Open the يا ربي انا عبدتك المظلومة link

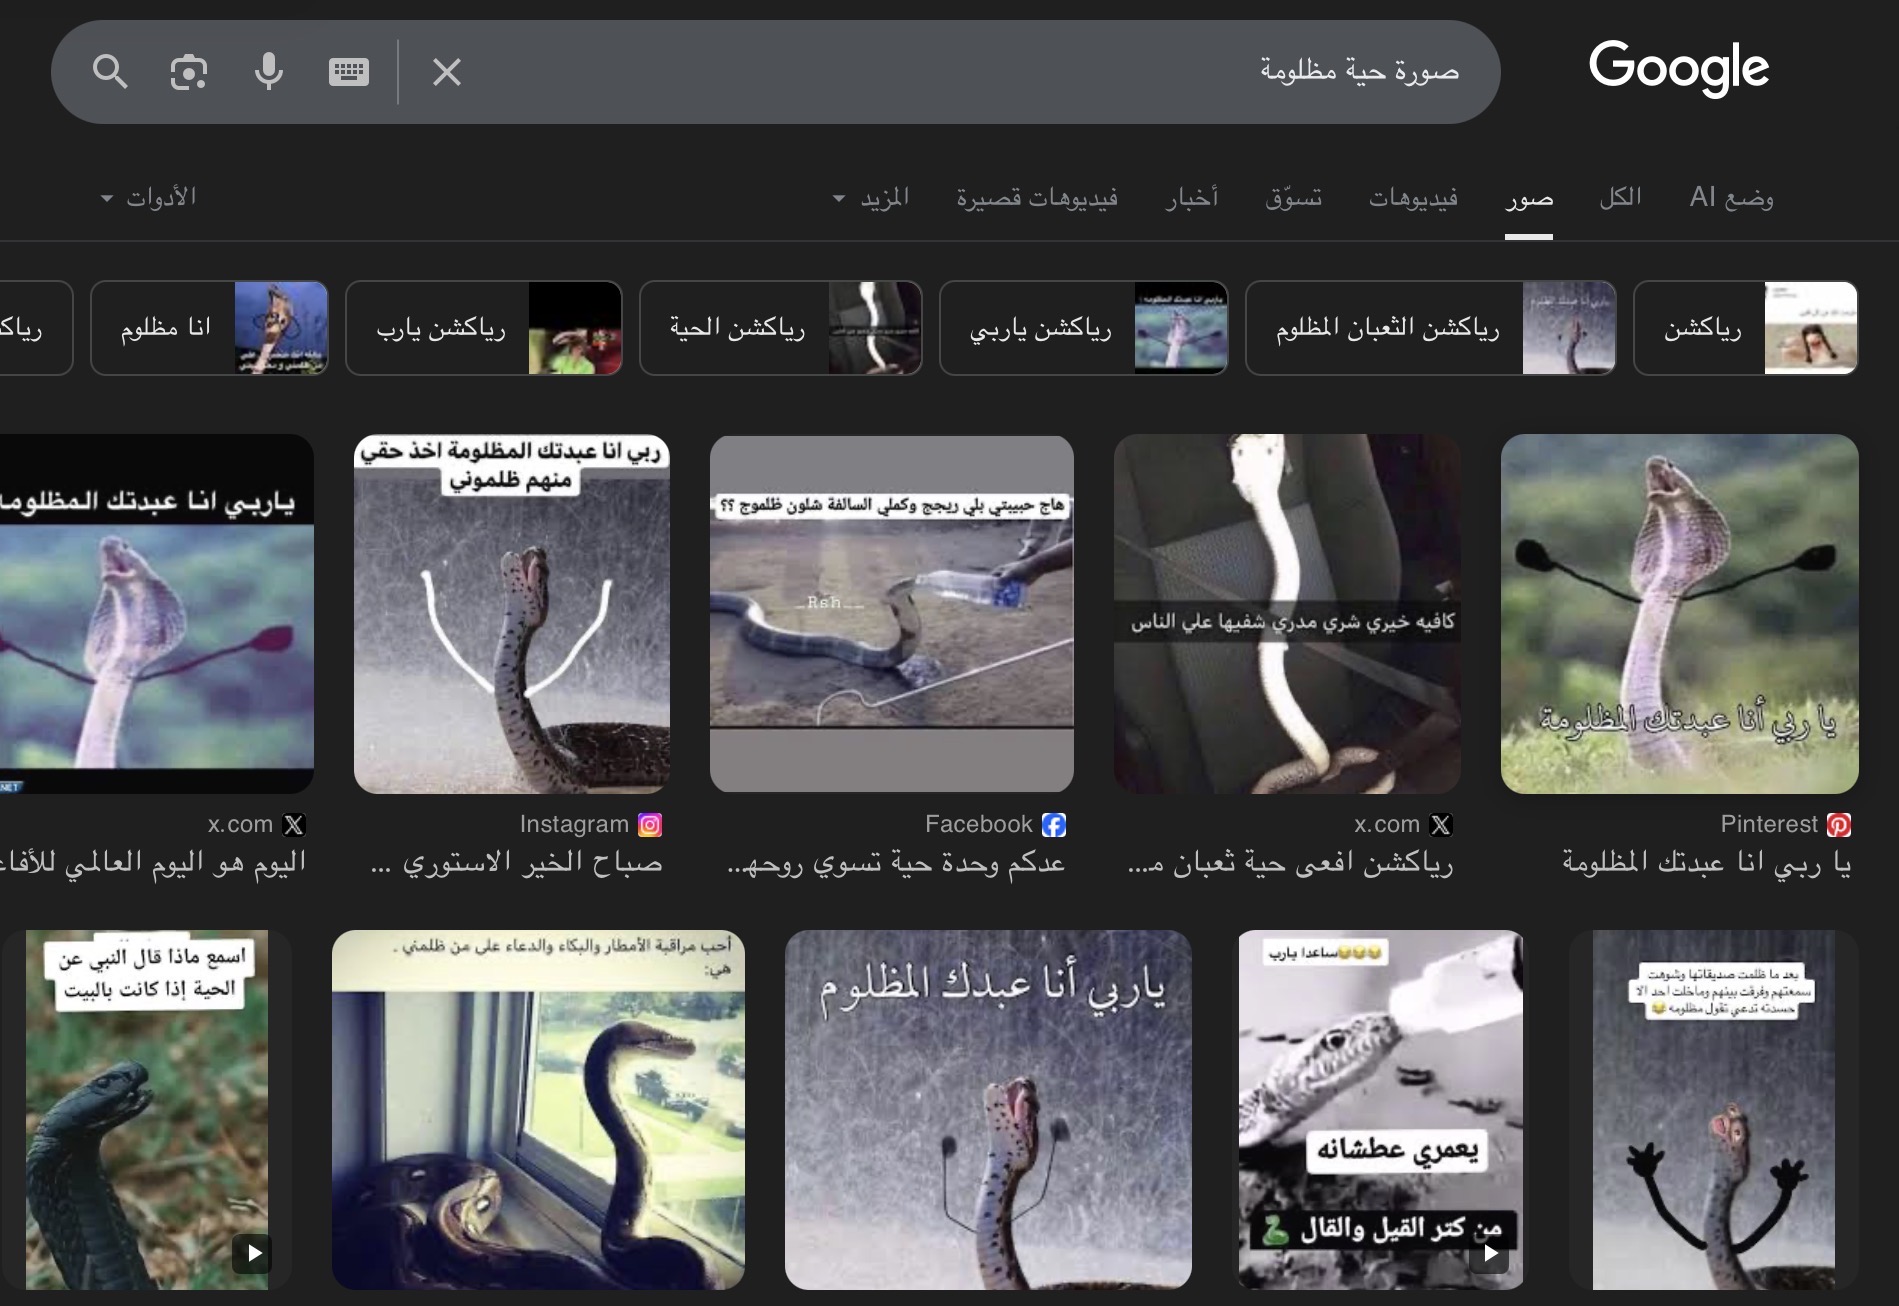[1706, 862]
